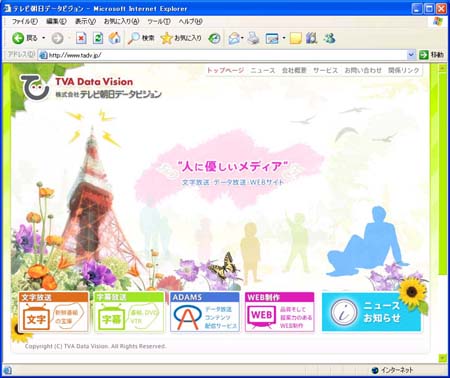Click the Stop loading icon
450x378 pixels.
point(81,38)
